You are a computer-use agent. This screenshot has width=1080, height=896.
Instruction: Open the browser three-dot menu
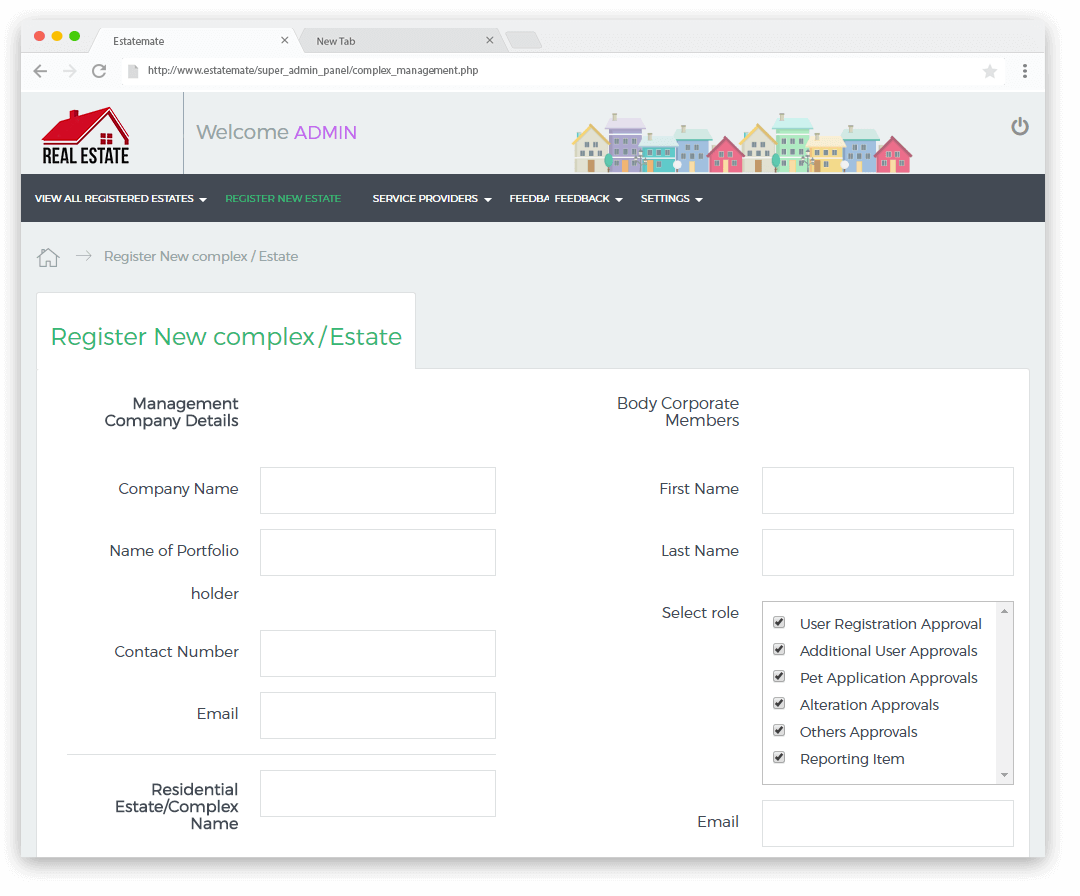1025,71
